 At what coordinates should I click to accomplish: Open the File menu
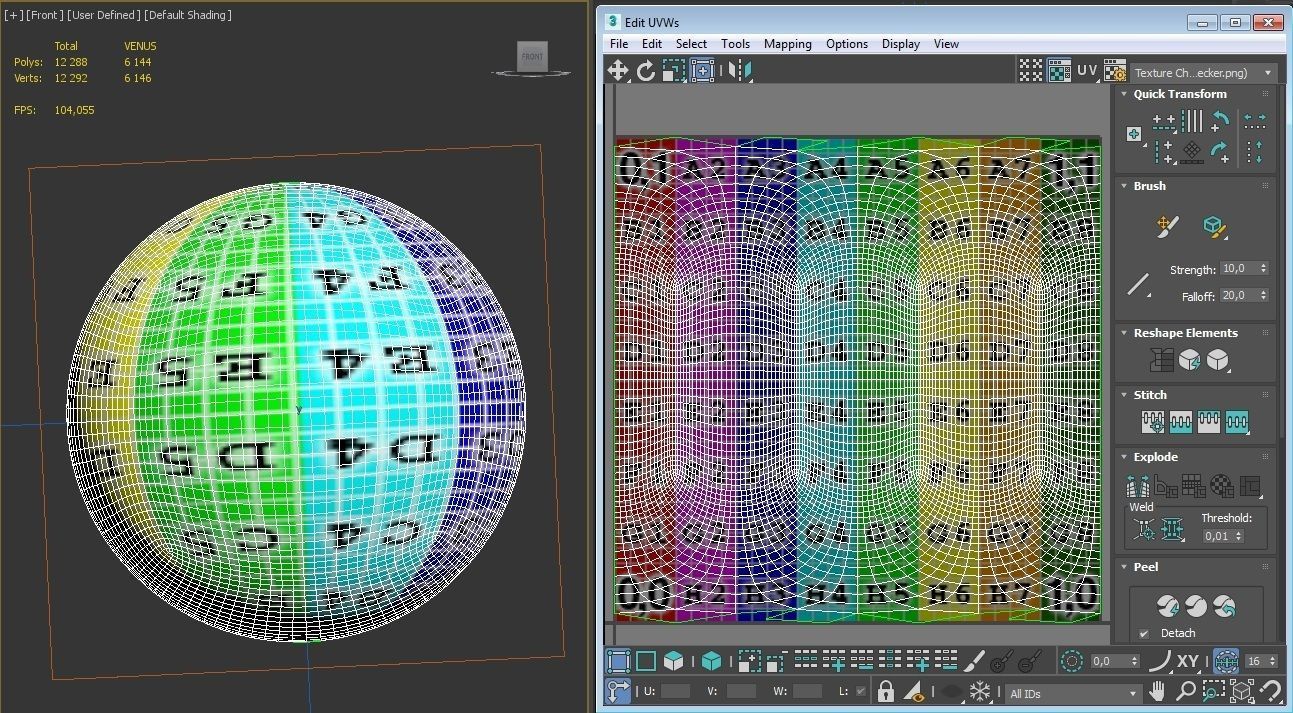click(619, 44)
